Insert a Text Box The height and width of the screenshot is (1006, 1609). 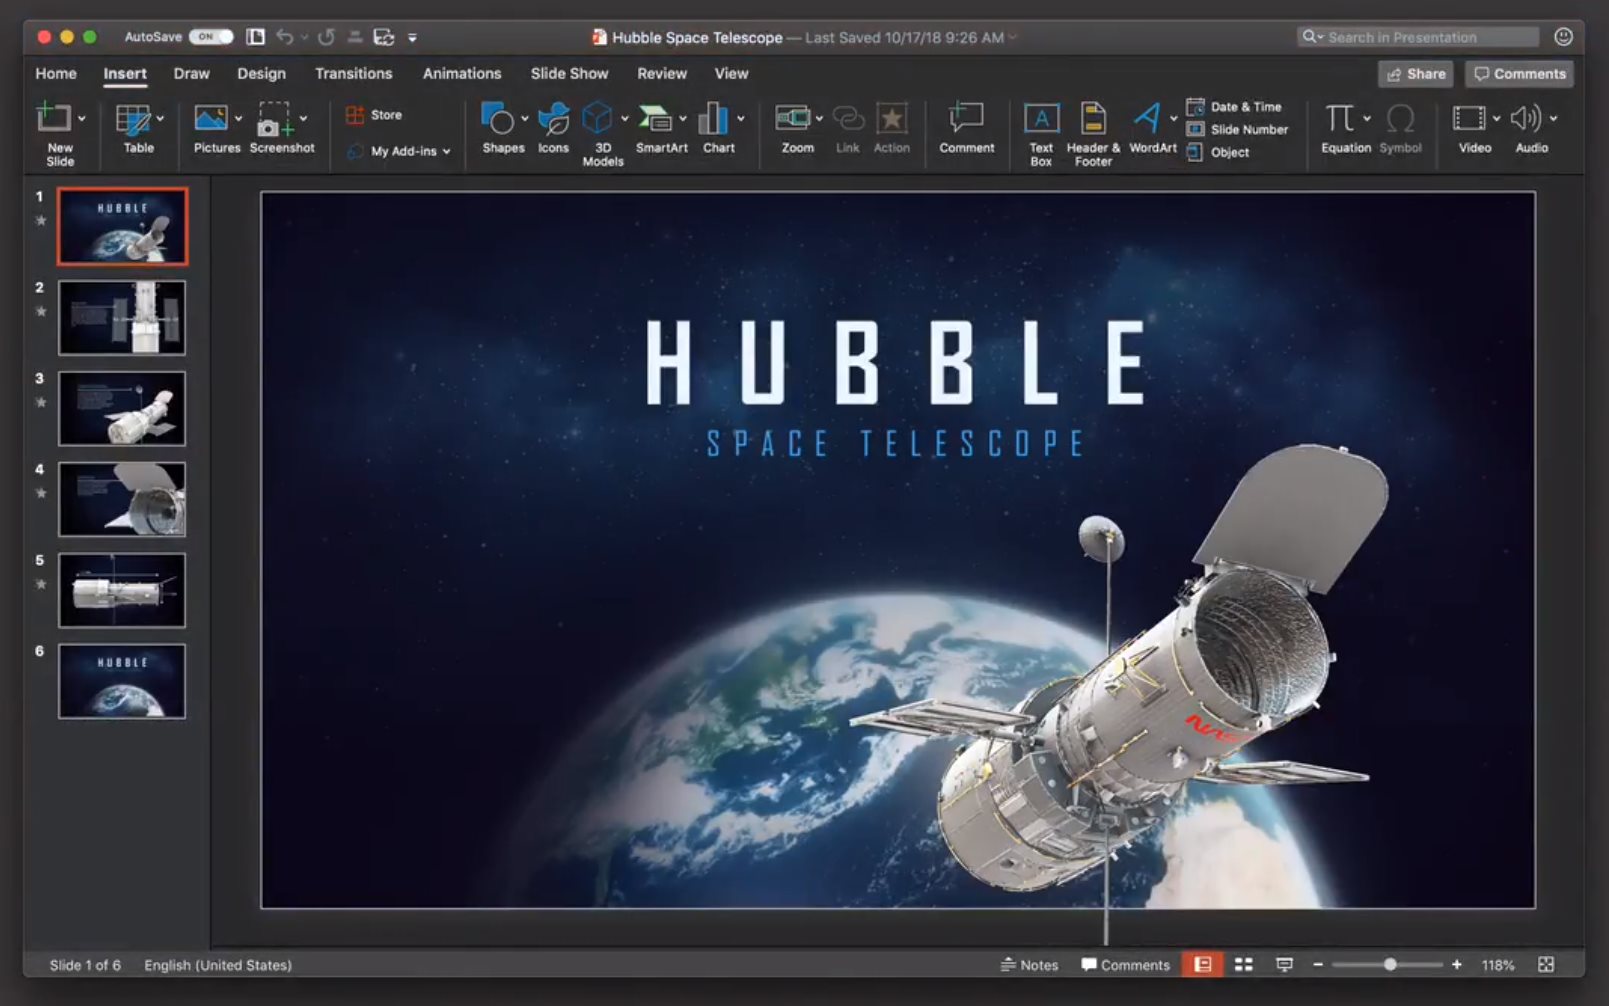[1041, 120]
